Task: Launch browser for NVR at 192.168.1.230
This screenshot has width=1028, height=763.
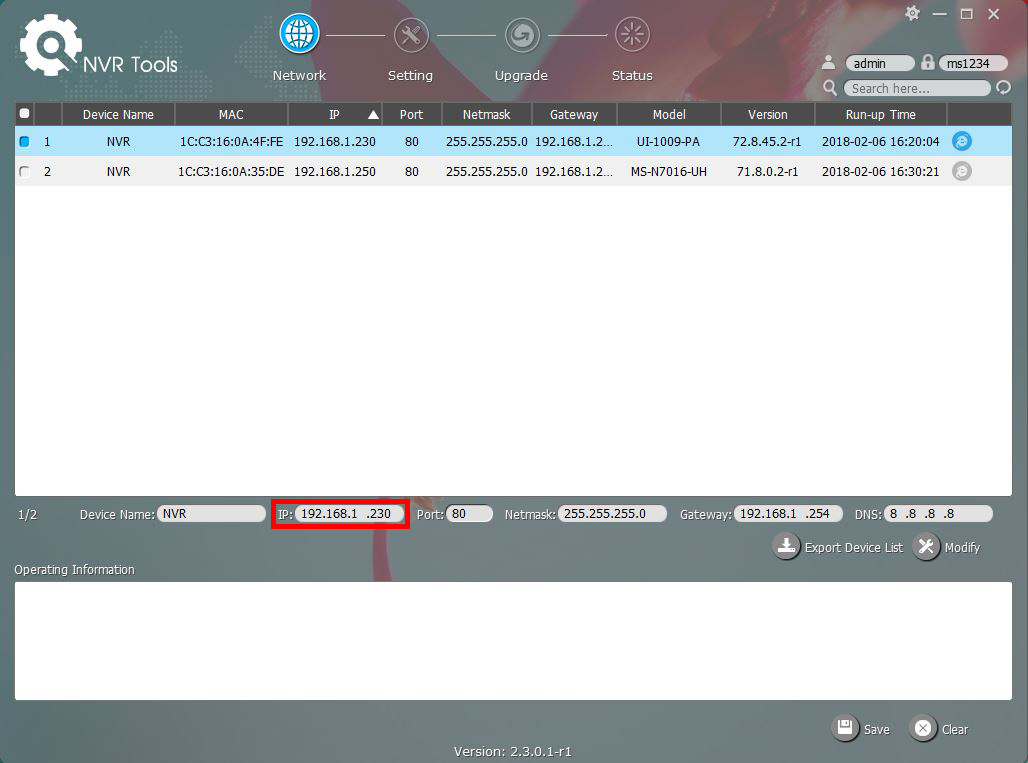Action: tap(961, 141)
